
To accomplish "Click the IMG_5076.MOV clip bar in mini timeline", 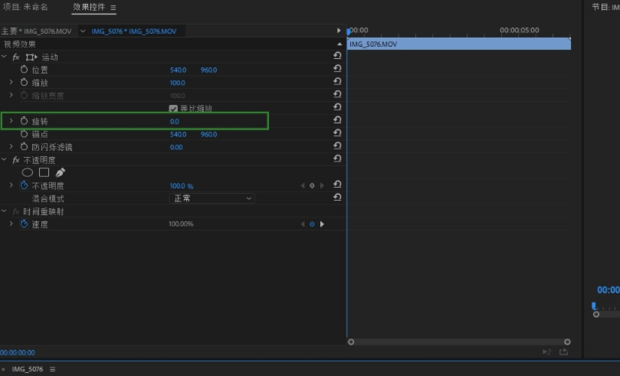I will (459, 44).
